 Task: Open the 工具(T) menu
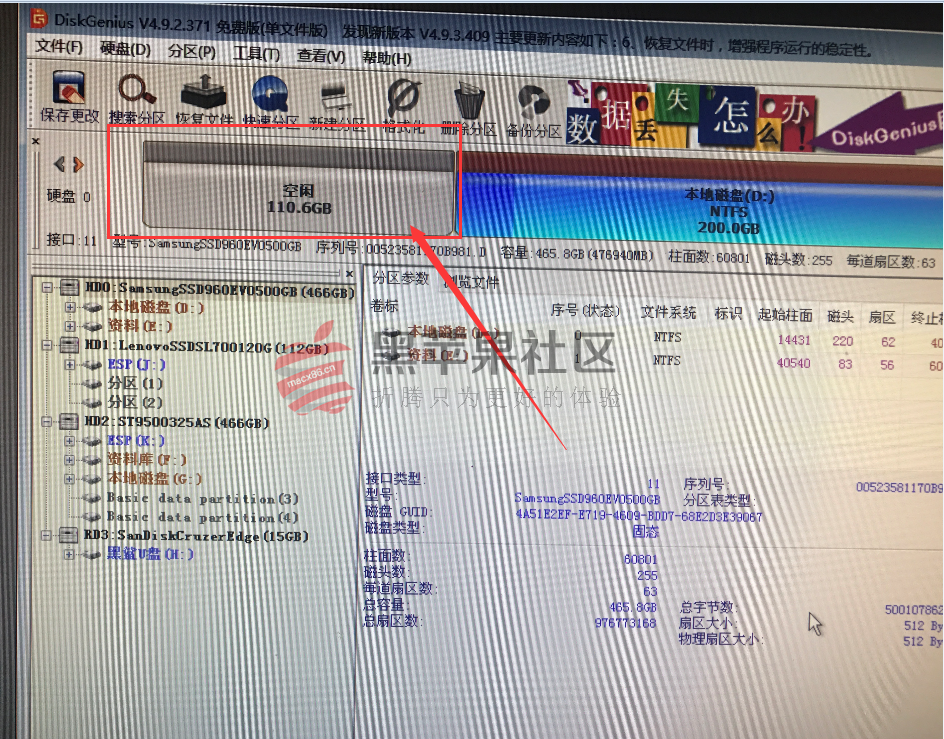tap(256, 54)
